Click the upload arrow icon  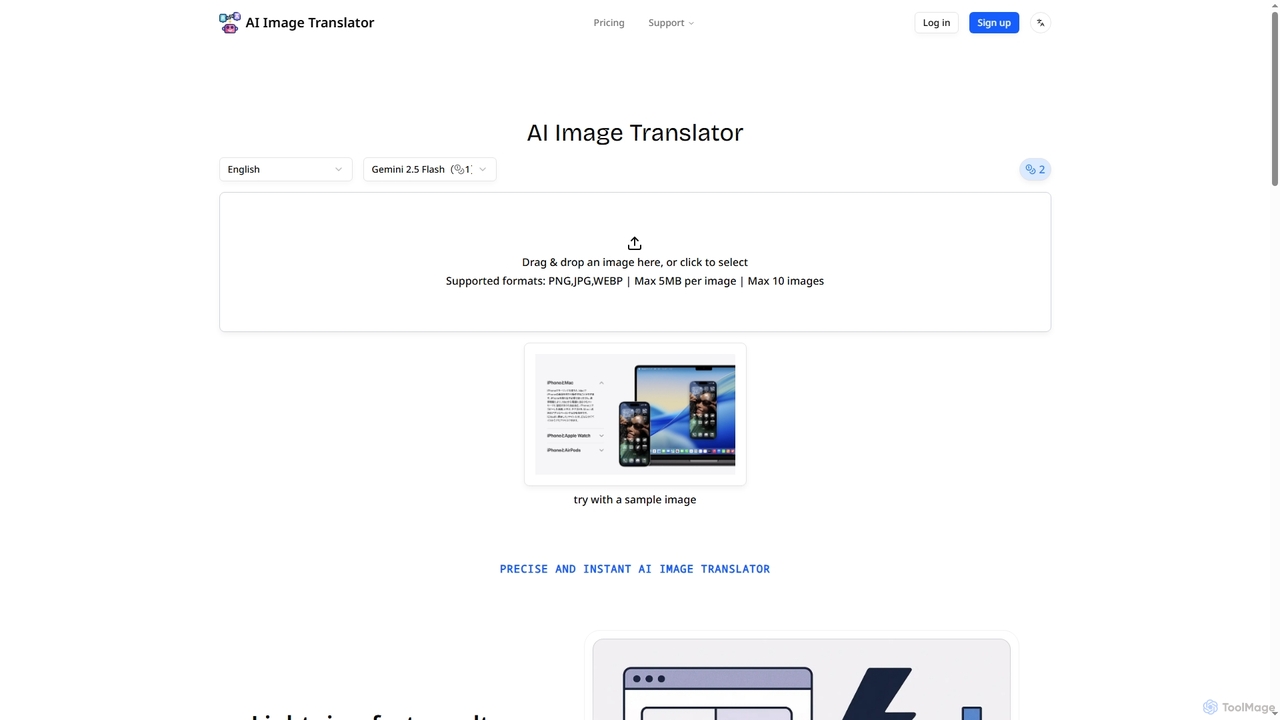(x=635, y=243)
